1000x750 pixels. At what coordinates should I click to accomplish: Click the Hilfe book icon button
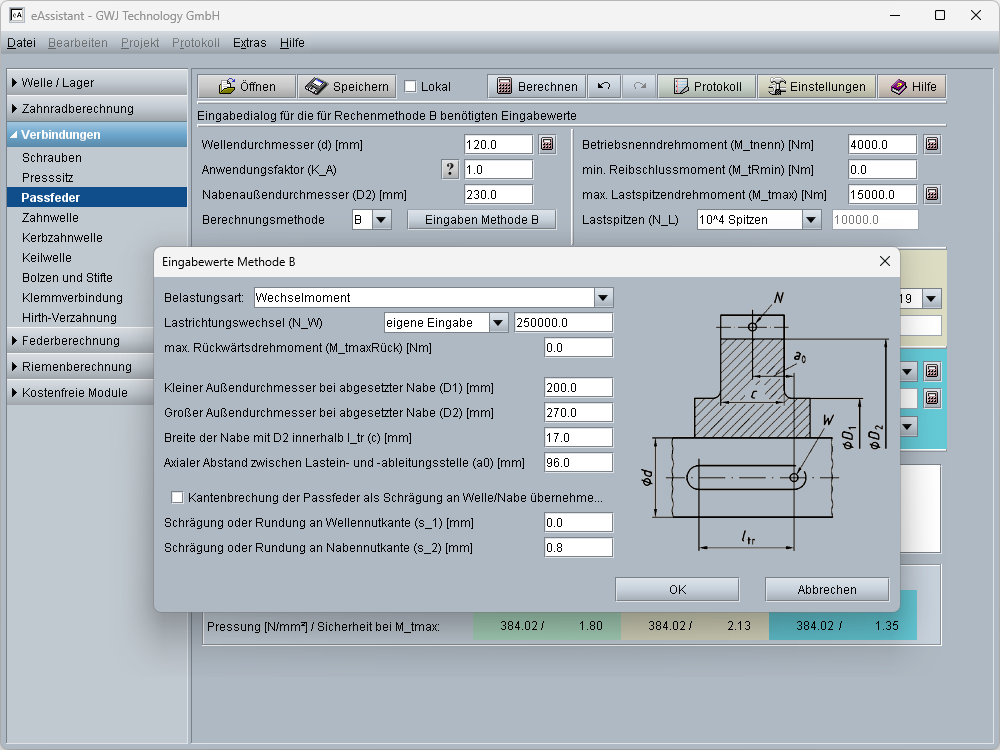point(912,87)
